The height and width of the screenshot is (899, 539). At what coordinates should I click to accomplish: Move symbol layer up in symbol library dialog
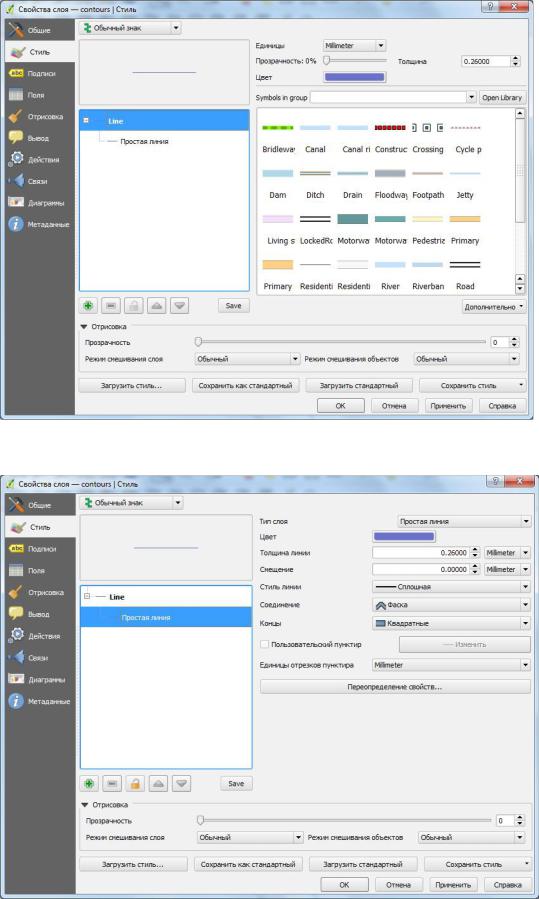pos(157,306)
